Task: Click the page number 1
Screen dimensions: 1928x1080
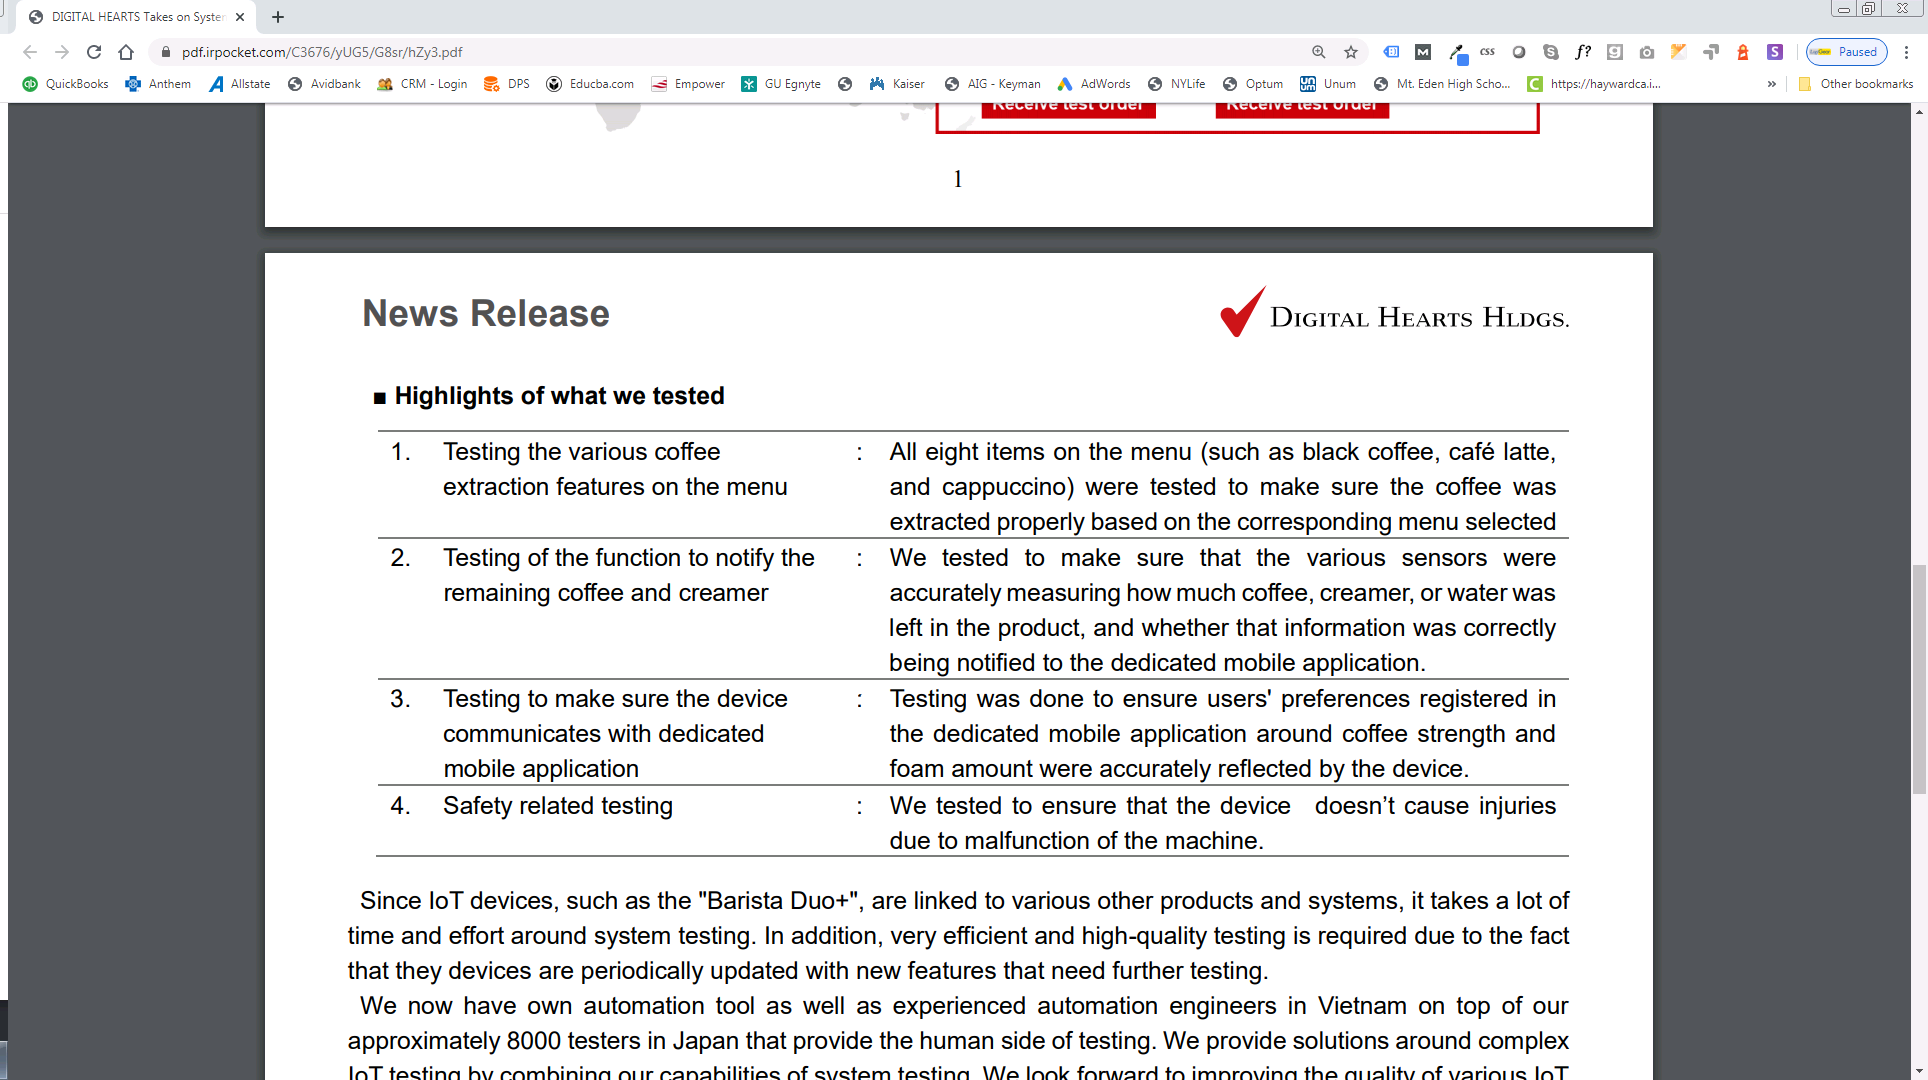Action: pyautogui.click(x=958, y=179)
